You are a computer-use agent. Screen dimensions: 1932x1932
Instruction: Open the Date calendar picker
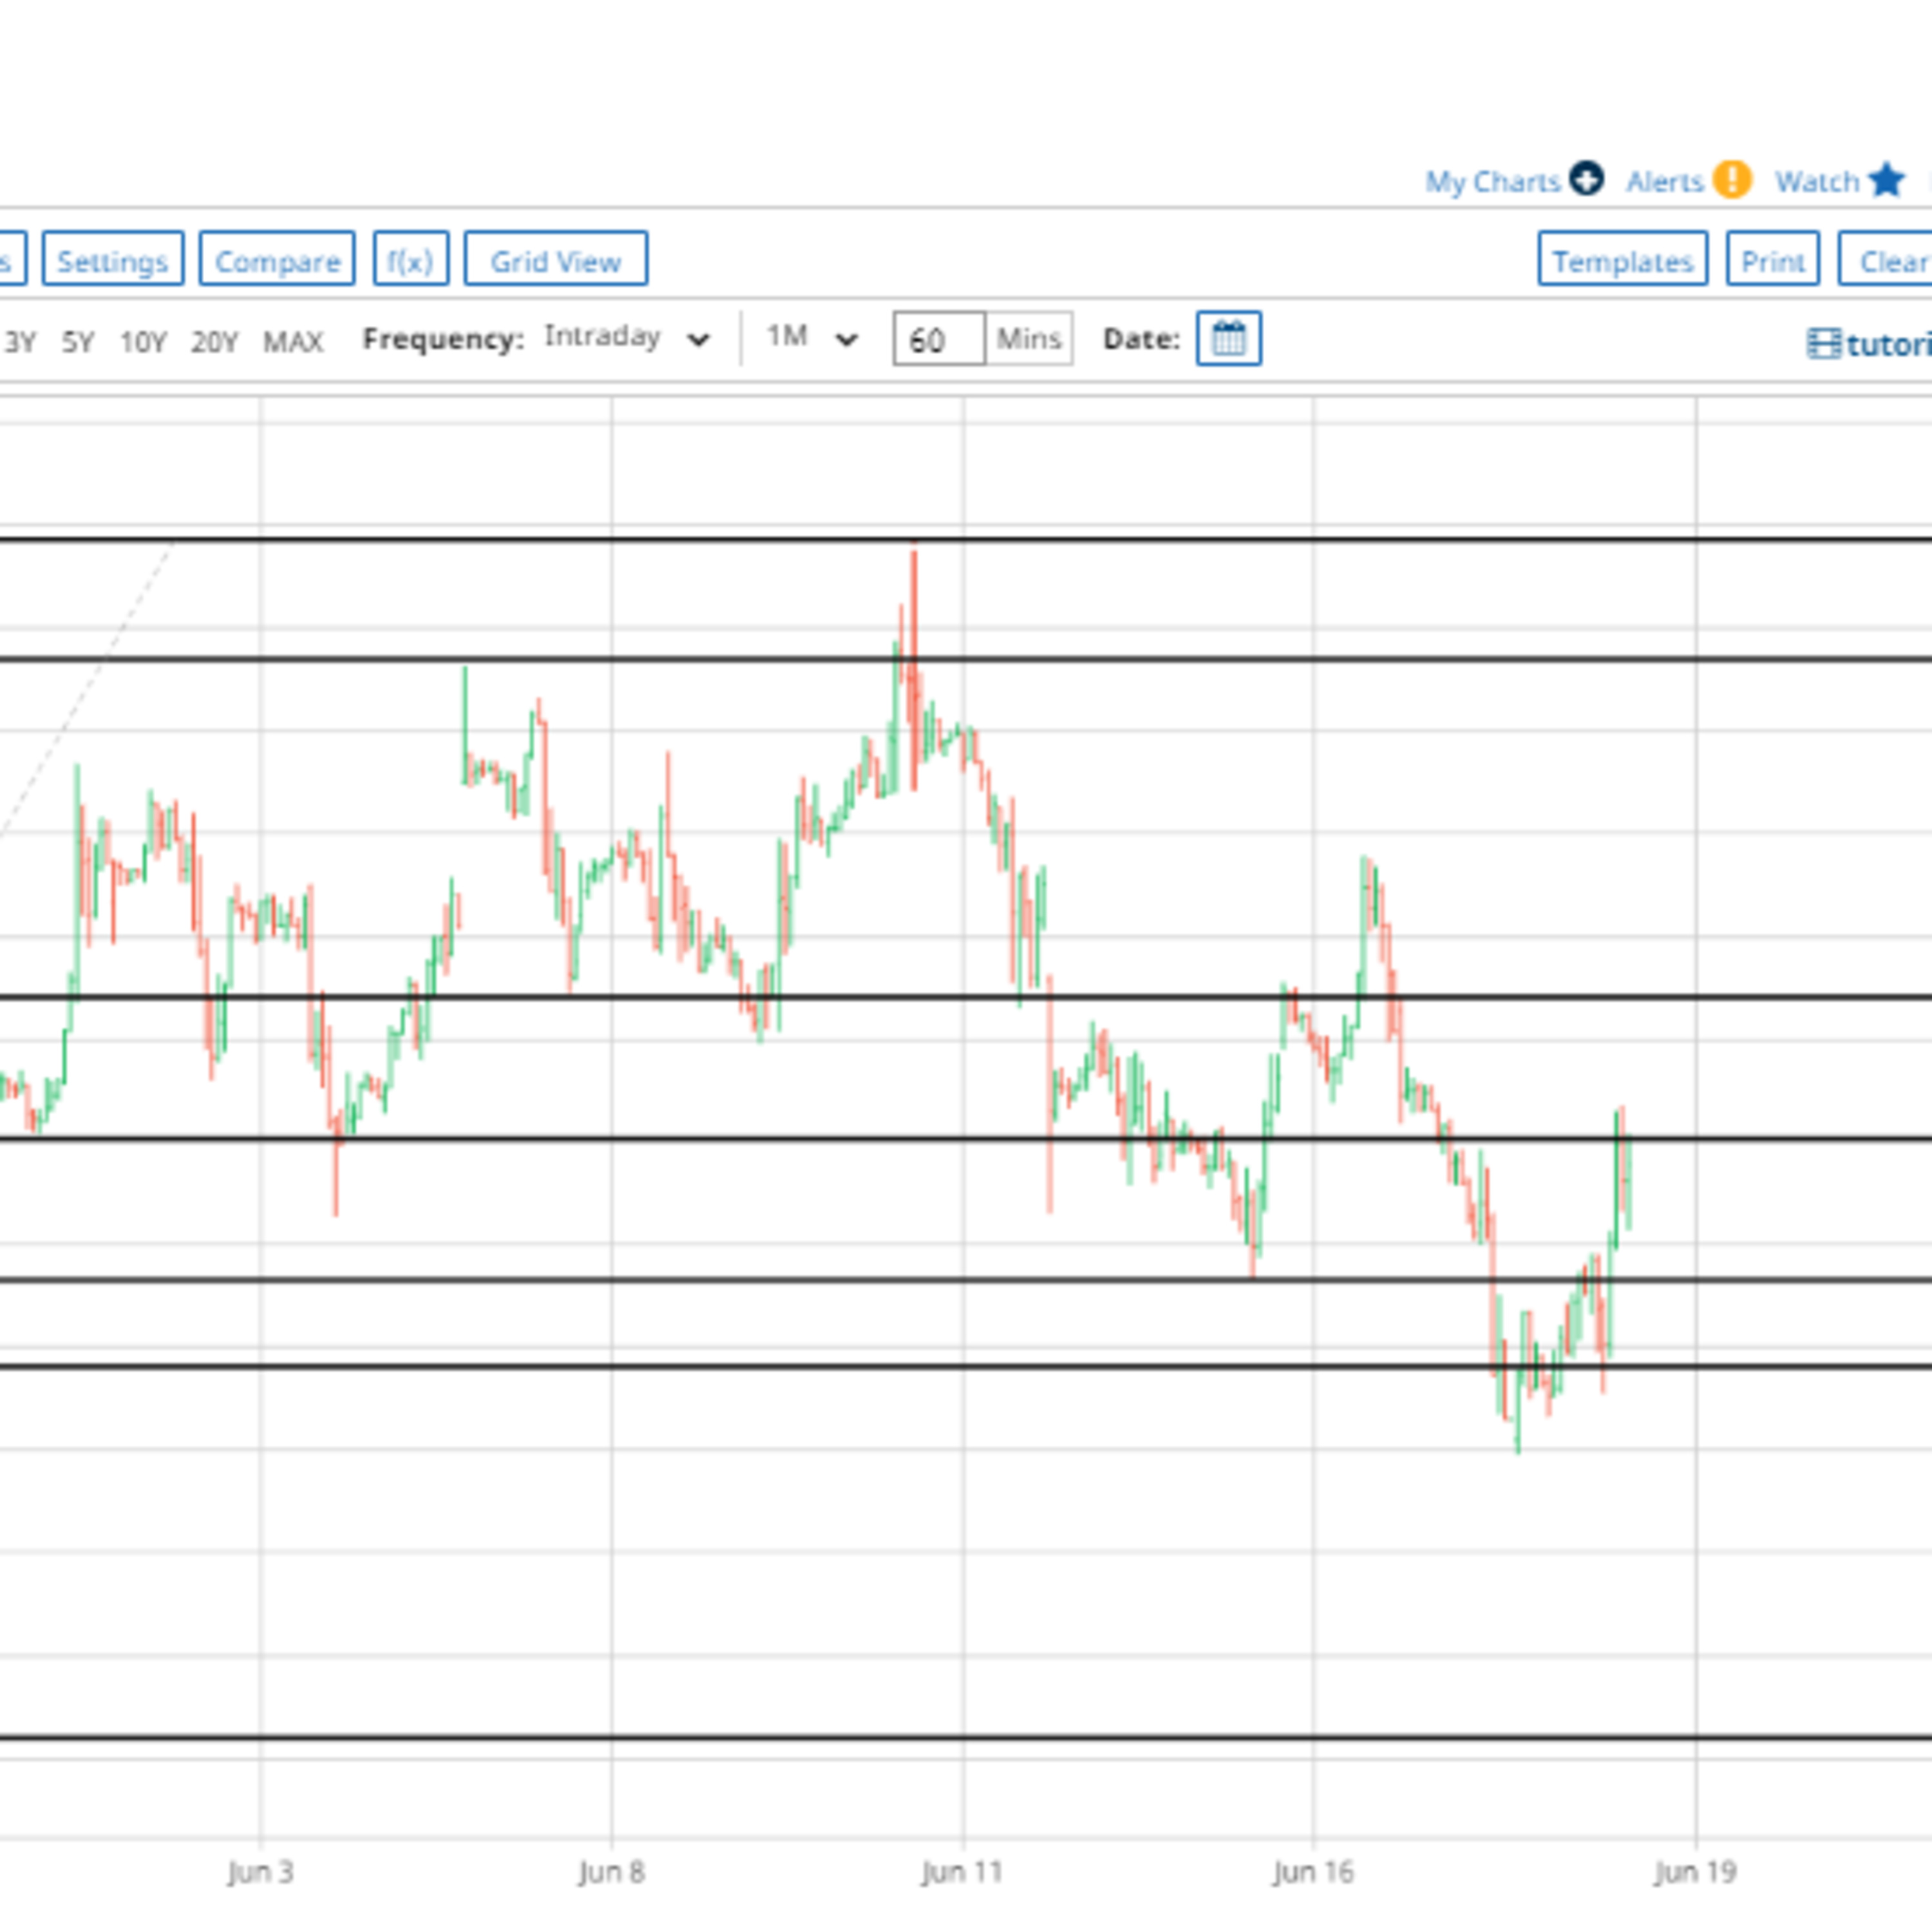[x=1229, y=339]
